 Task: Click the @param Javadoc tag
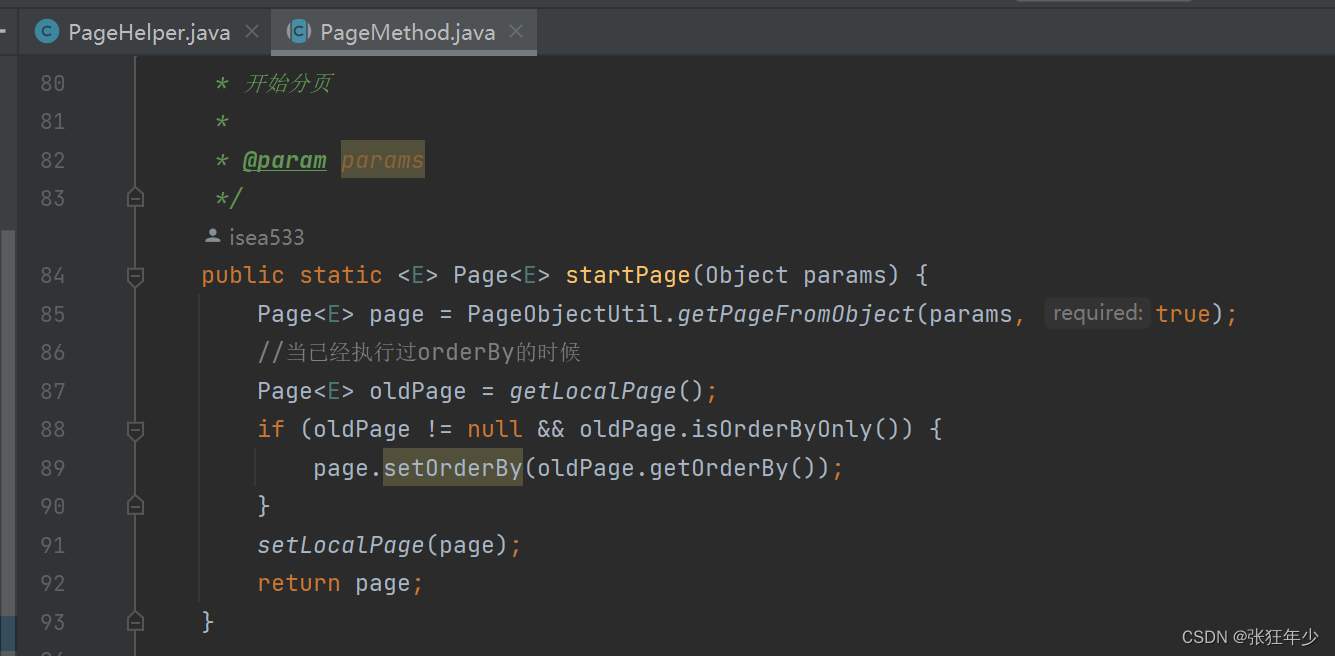[284, 160]
